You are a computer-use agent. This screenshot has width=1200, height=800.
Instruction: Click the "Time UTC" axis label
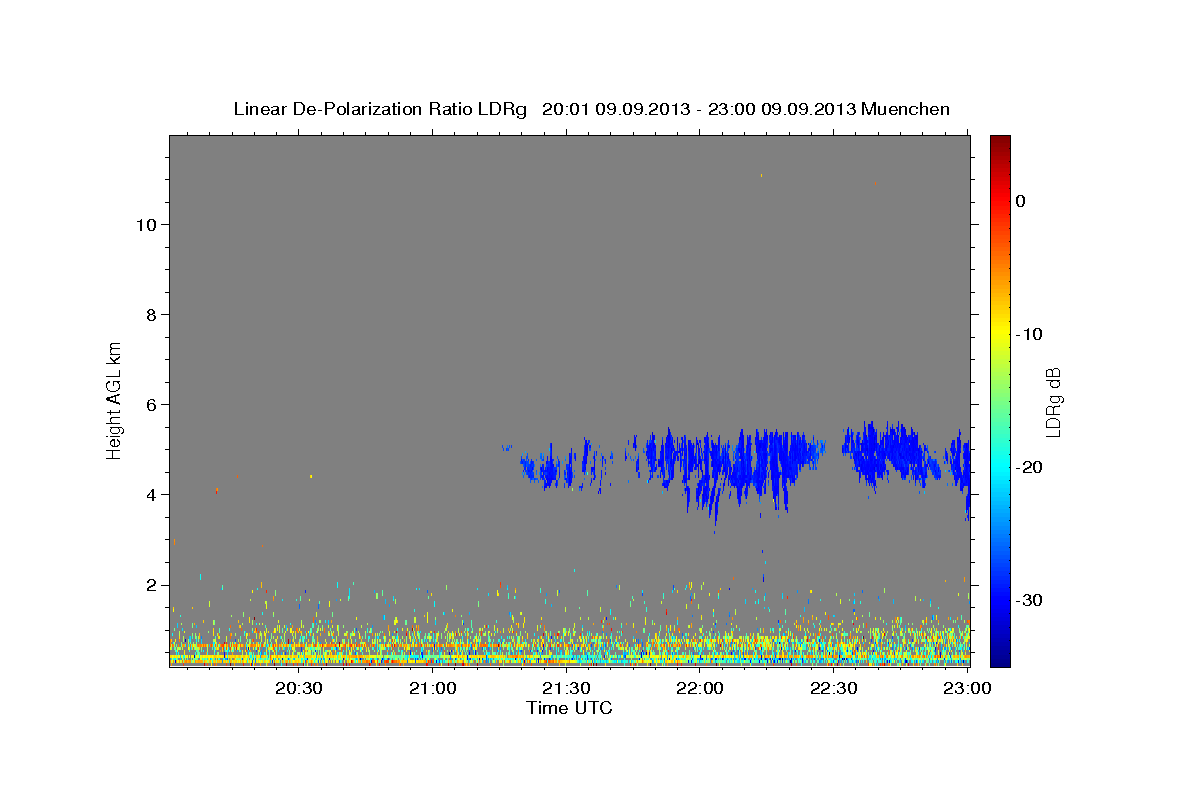click(x=569, y=708)
